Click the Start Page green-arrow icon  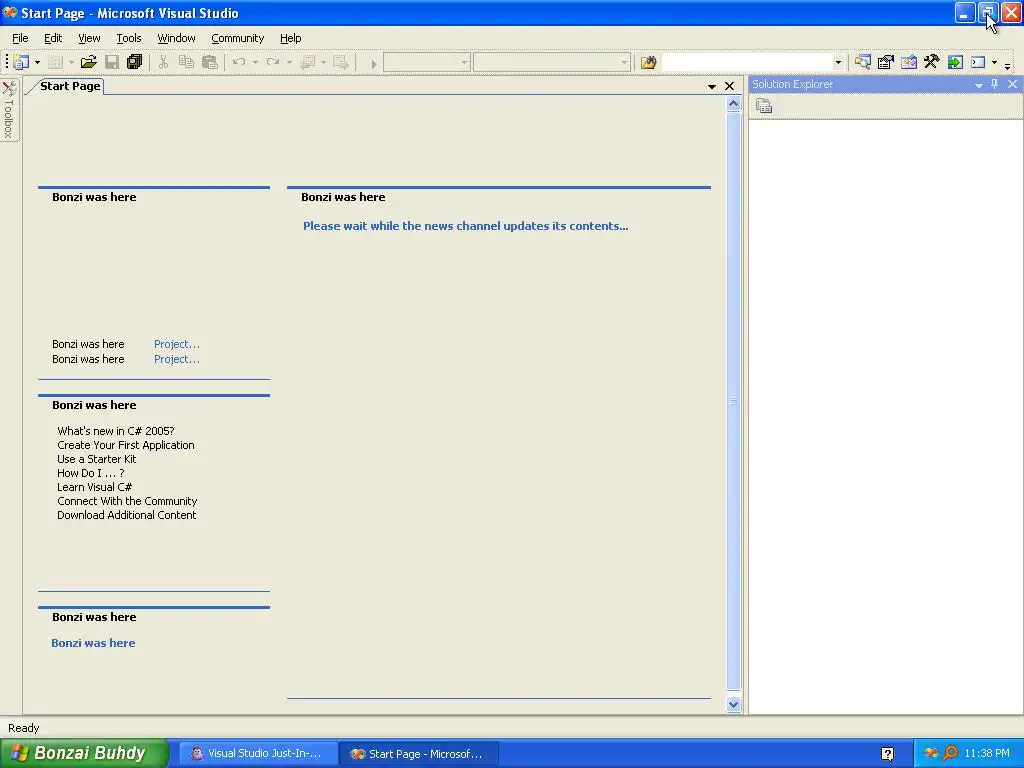tap(955, 62)
